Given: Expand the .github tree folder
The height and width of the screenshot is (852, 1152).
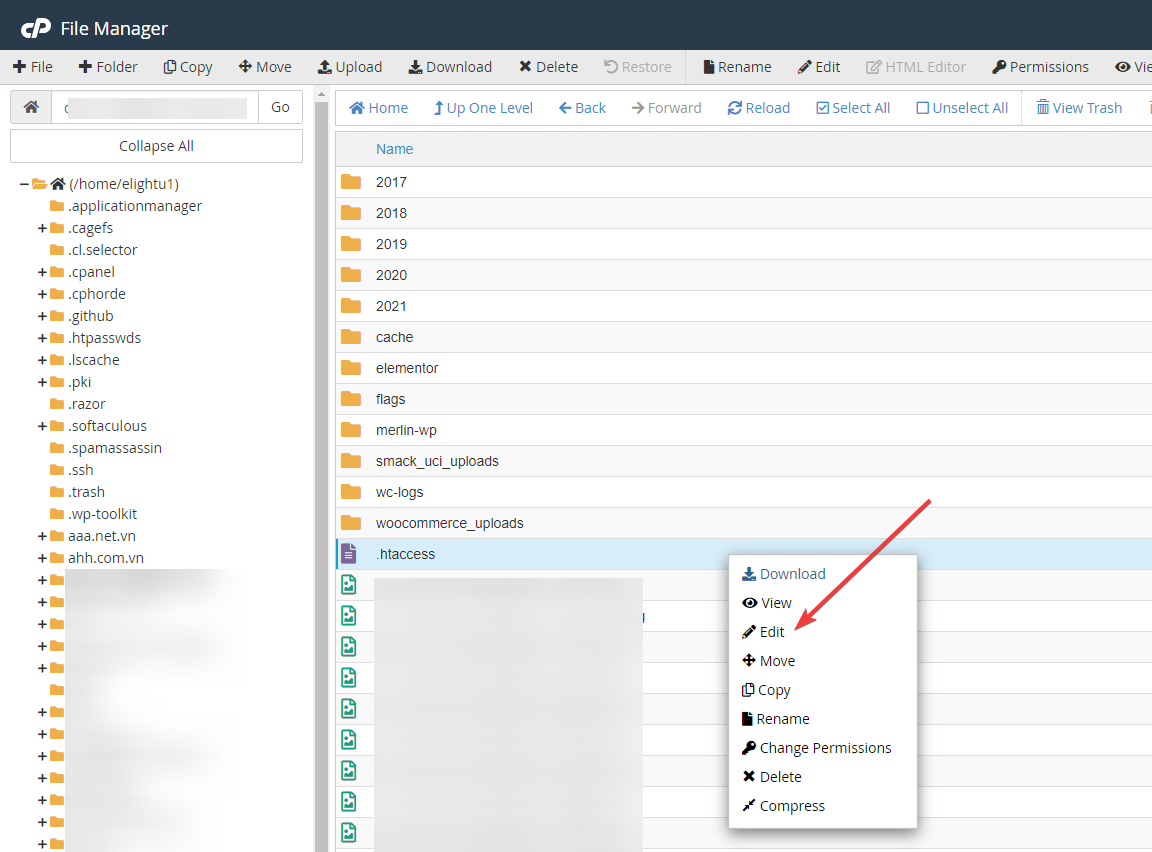Looking at the screenshot, I should coord(43,317).
